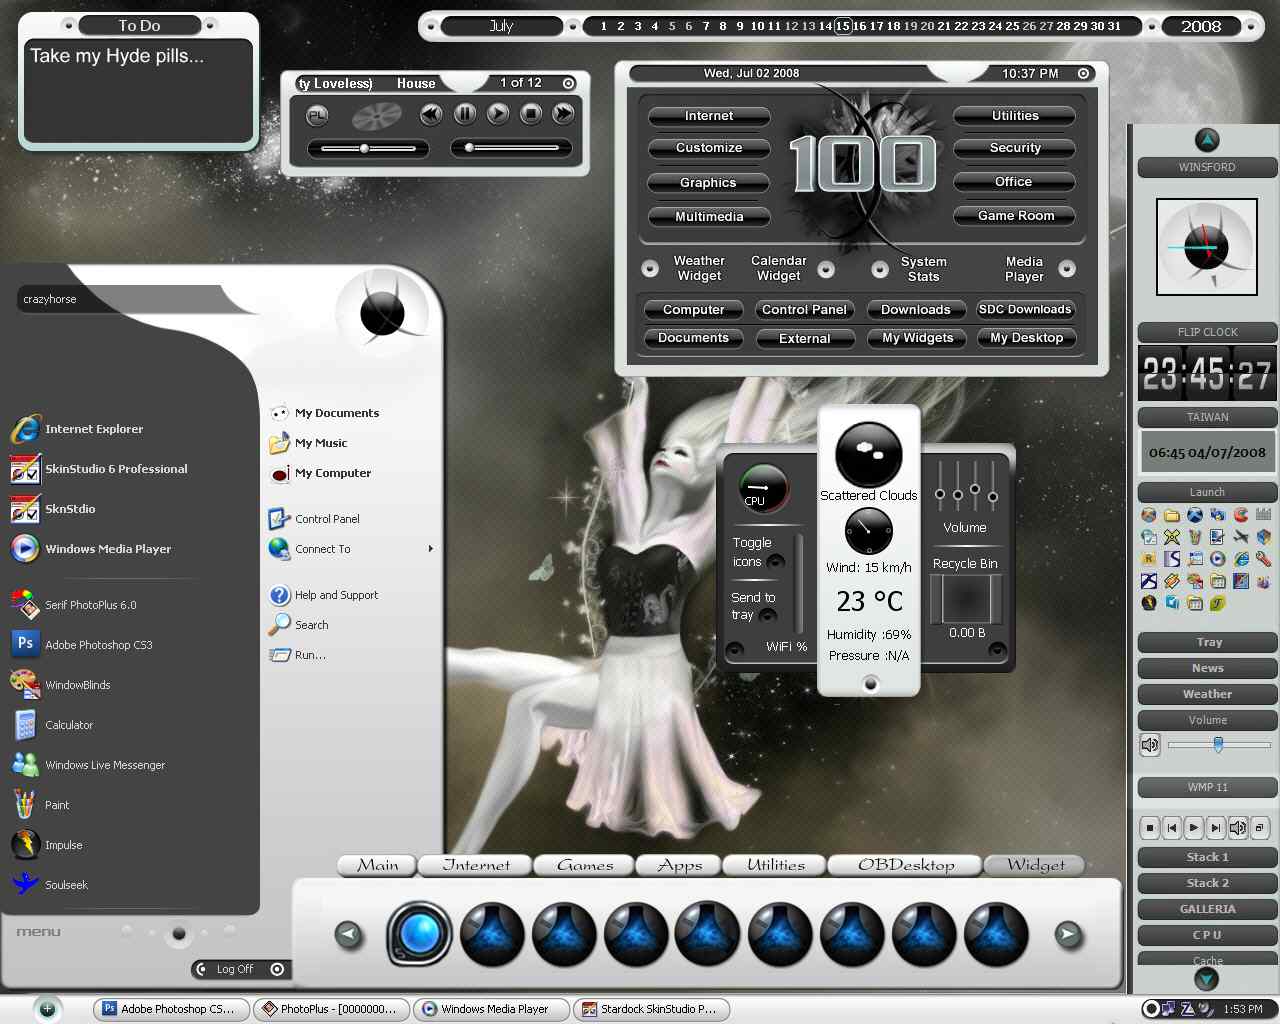Image resolution: width=1280 pixels, height=1024 pixels.
Task: Expand the Stack 1 section
Action: coord(1208,857)
